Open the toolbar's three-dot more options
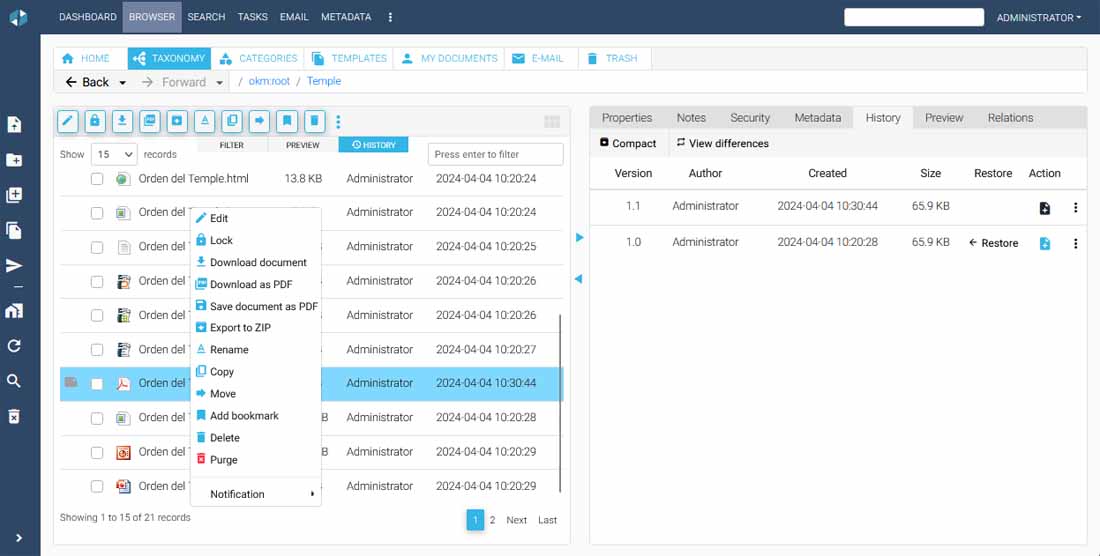The width and height of the screenshot is (1100, 556). (x=338, y=122)
